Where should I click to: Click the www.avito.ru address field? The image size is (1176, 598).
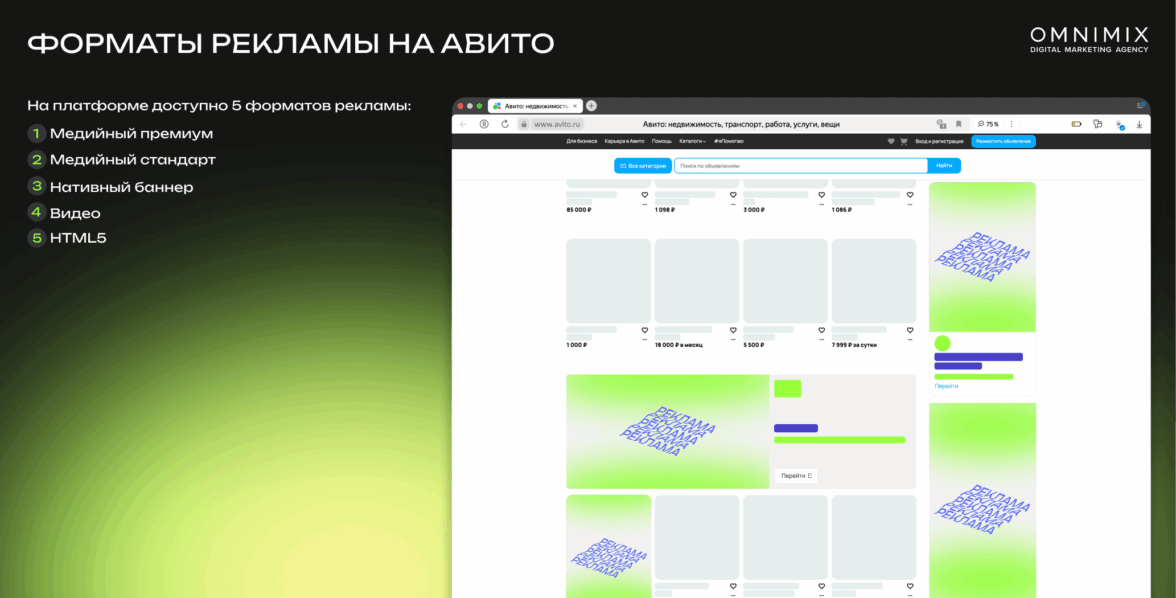click(x=558, y=125)
